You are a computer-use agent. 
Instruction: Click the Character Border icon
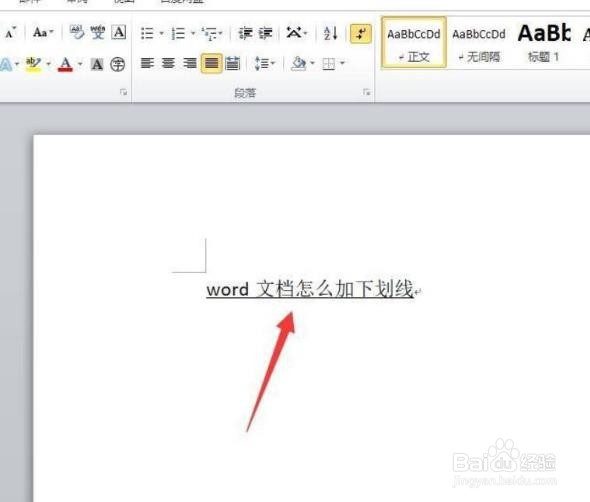(x=119, y=33)
